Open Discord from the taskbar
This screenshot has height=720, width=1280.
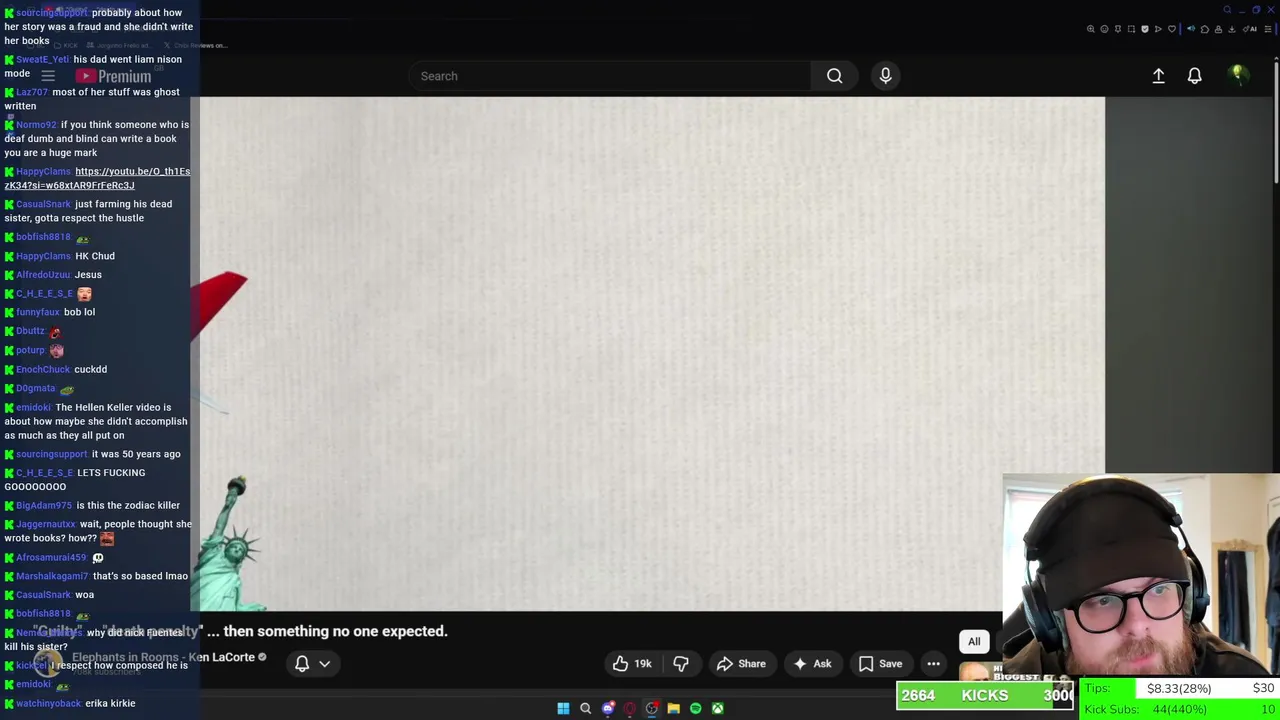click(607, 708)
